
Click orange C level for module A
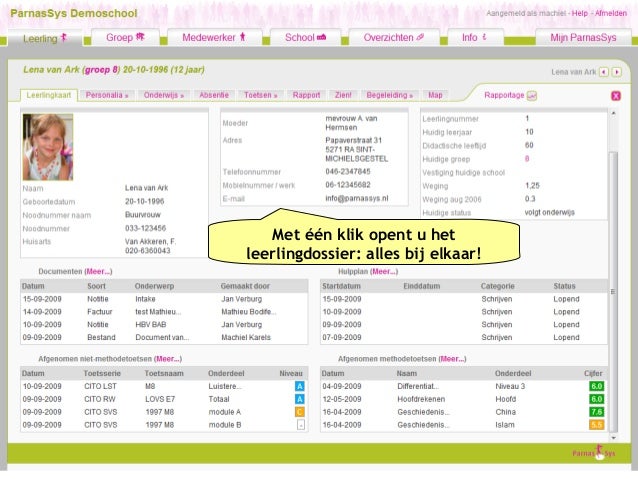pos(299,412)
